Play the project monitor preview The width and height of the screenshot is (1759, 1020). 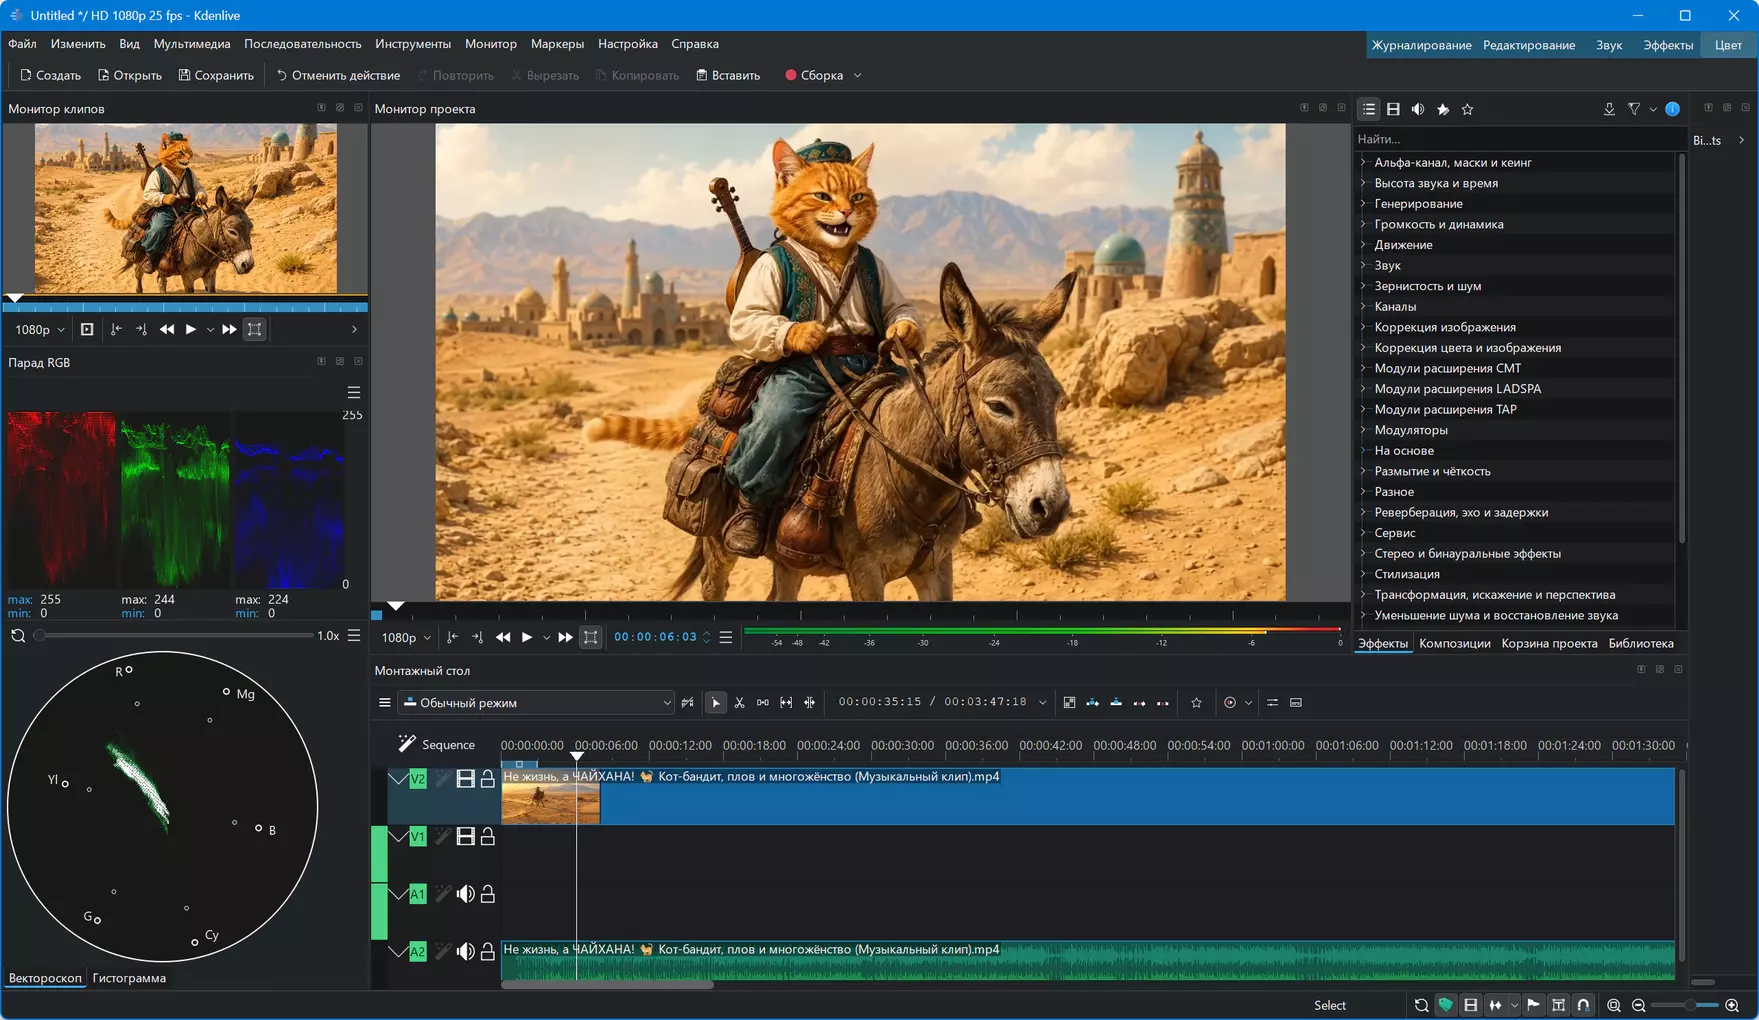[527, 637]
